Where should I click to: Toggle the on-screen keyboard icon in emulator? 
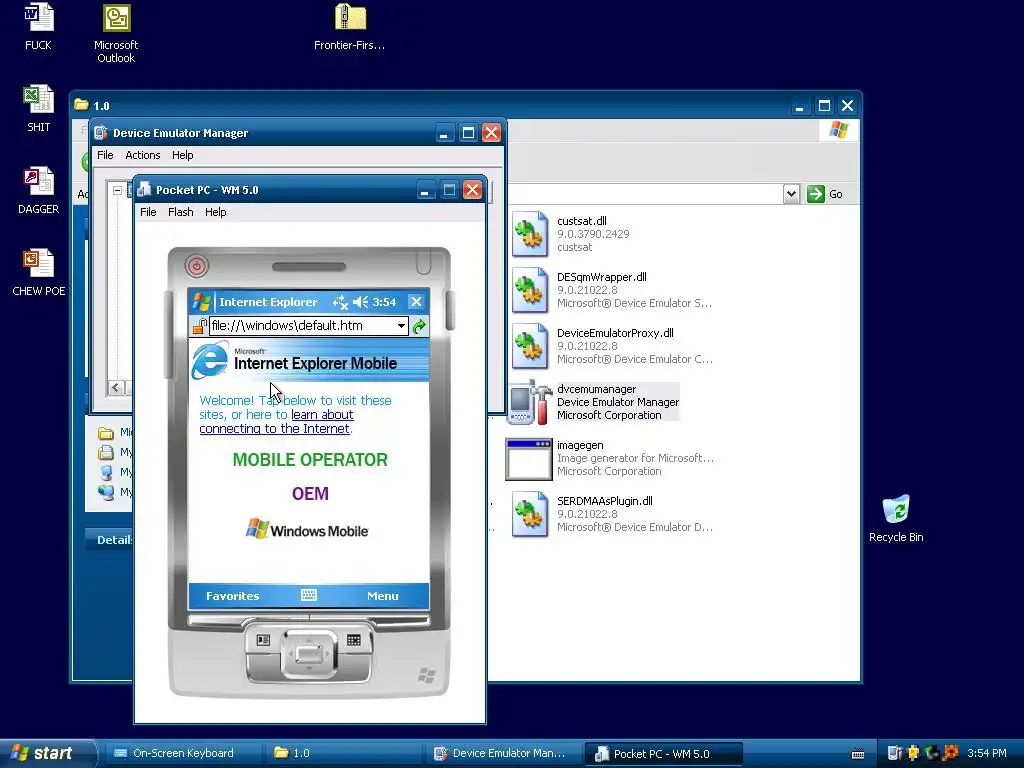(x=309, y=595)
